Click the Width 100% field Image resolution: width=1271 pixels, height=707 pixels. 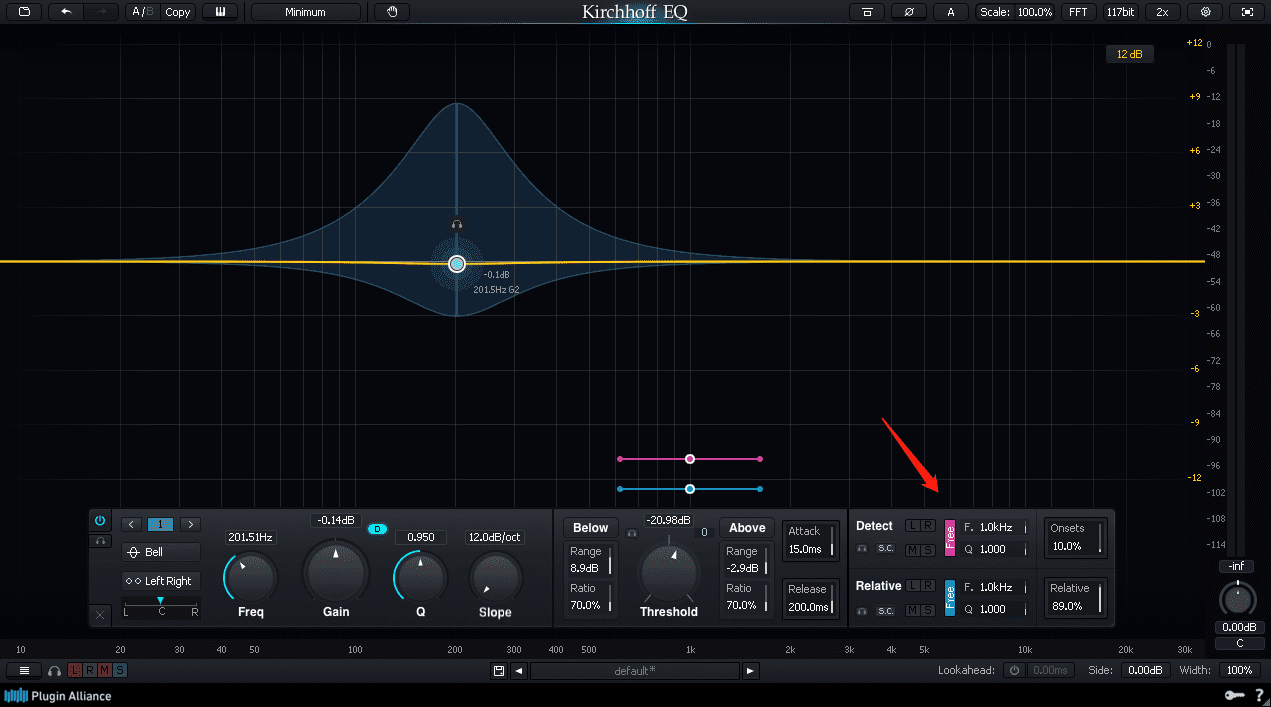pyautogui.click(x=1240, y=670)
